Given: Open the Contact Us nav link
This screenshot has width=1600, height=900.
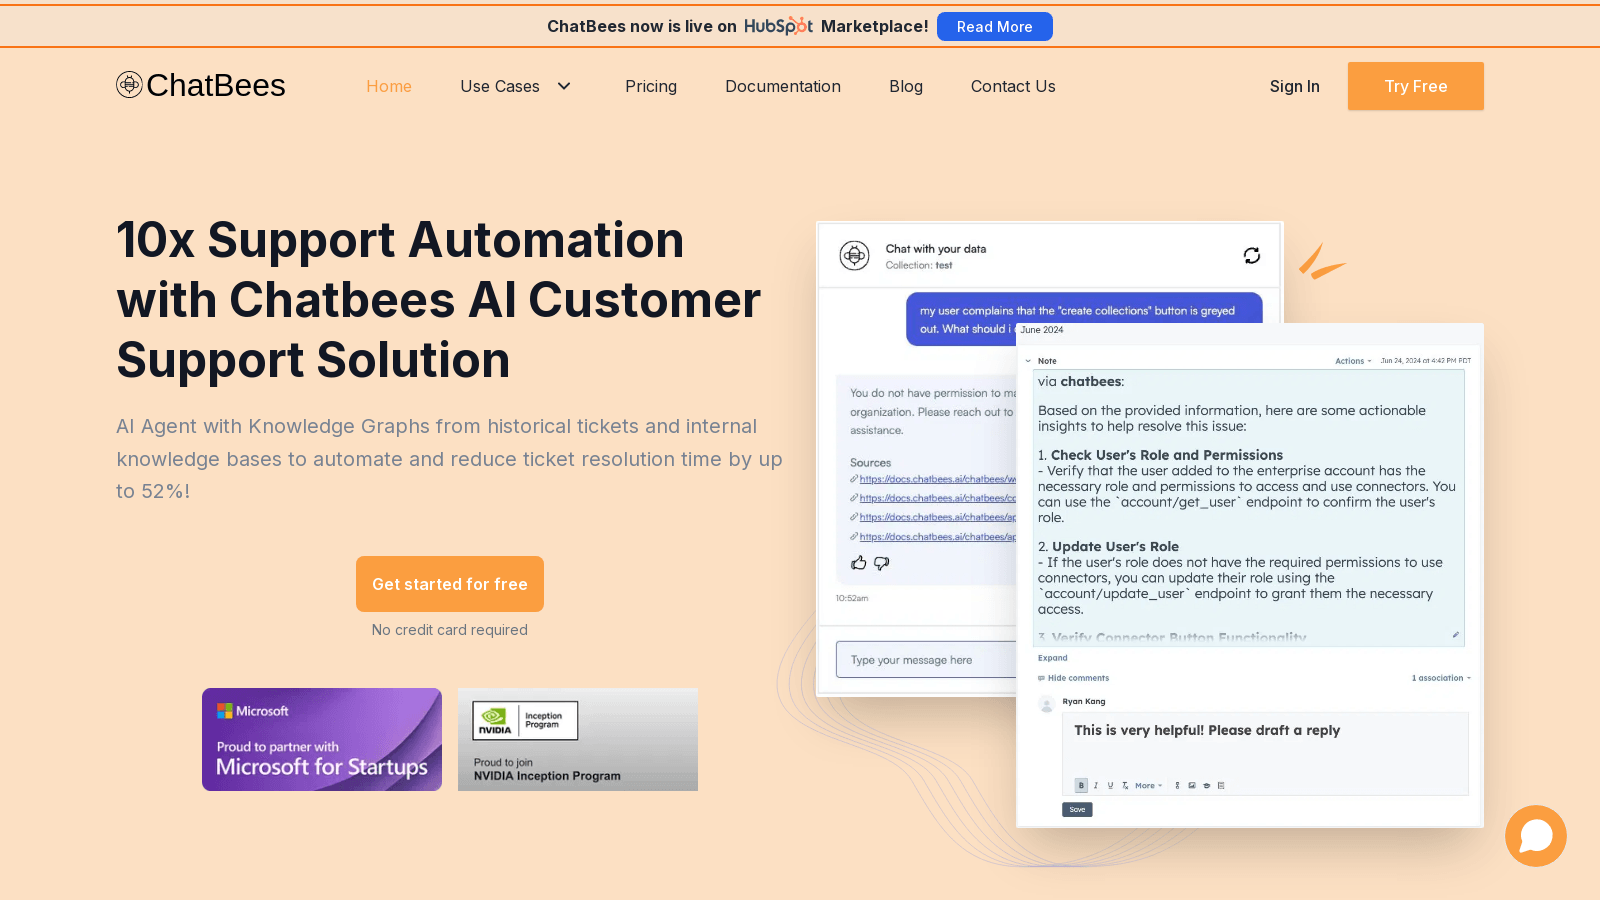Looking at the screenshot, I should coord(1013,86).
